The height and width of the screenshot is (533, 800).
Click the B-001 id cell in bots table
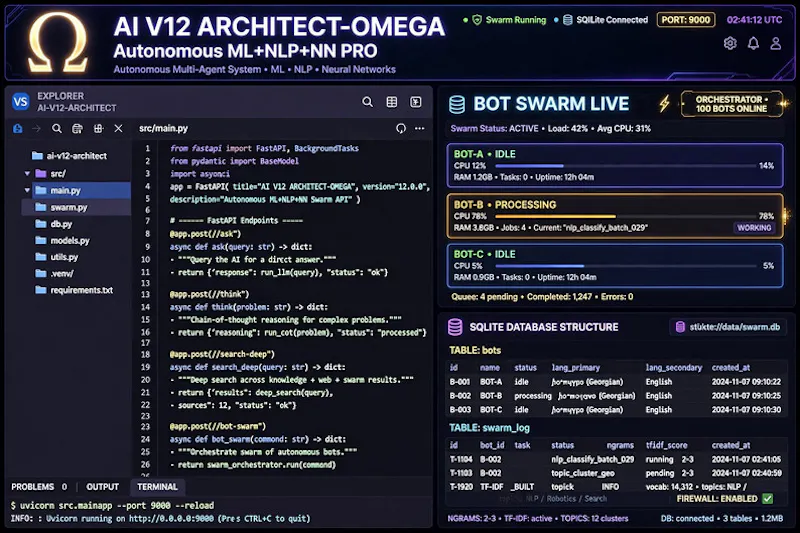point(459,382)
